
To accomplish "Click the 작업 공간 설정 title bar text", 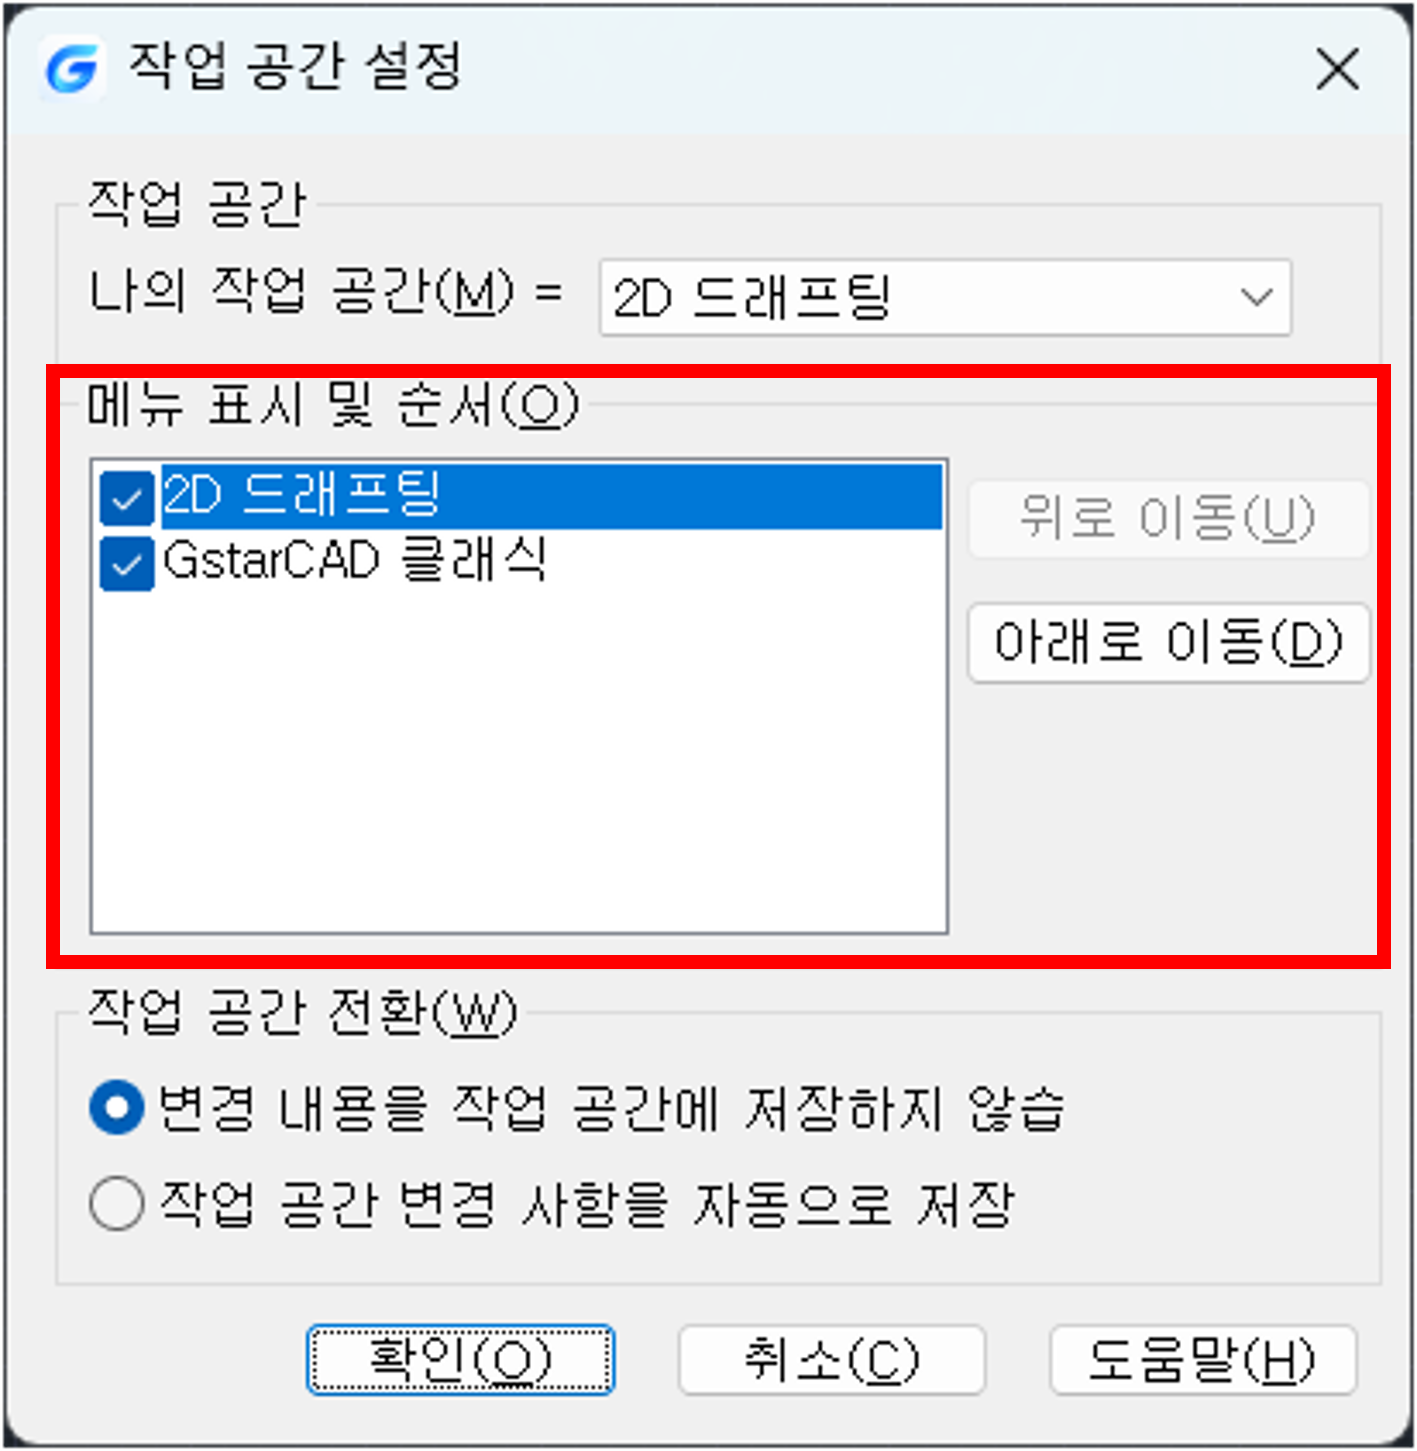I will pyautogui.click(x=296, y=68).
